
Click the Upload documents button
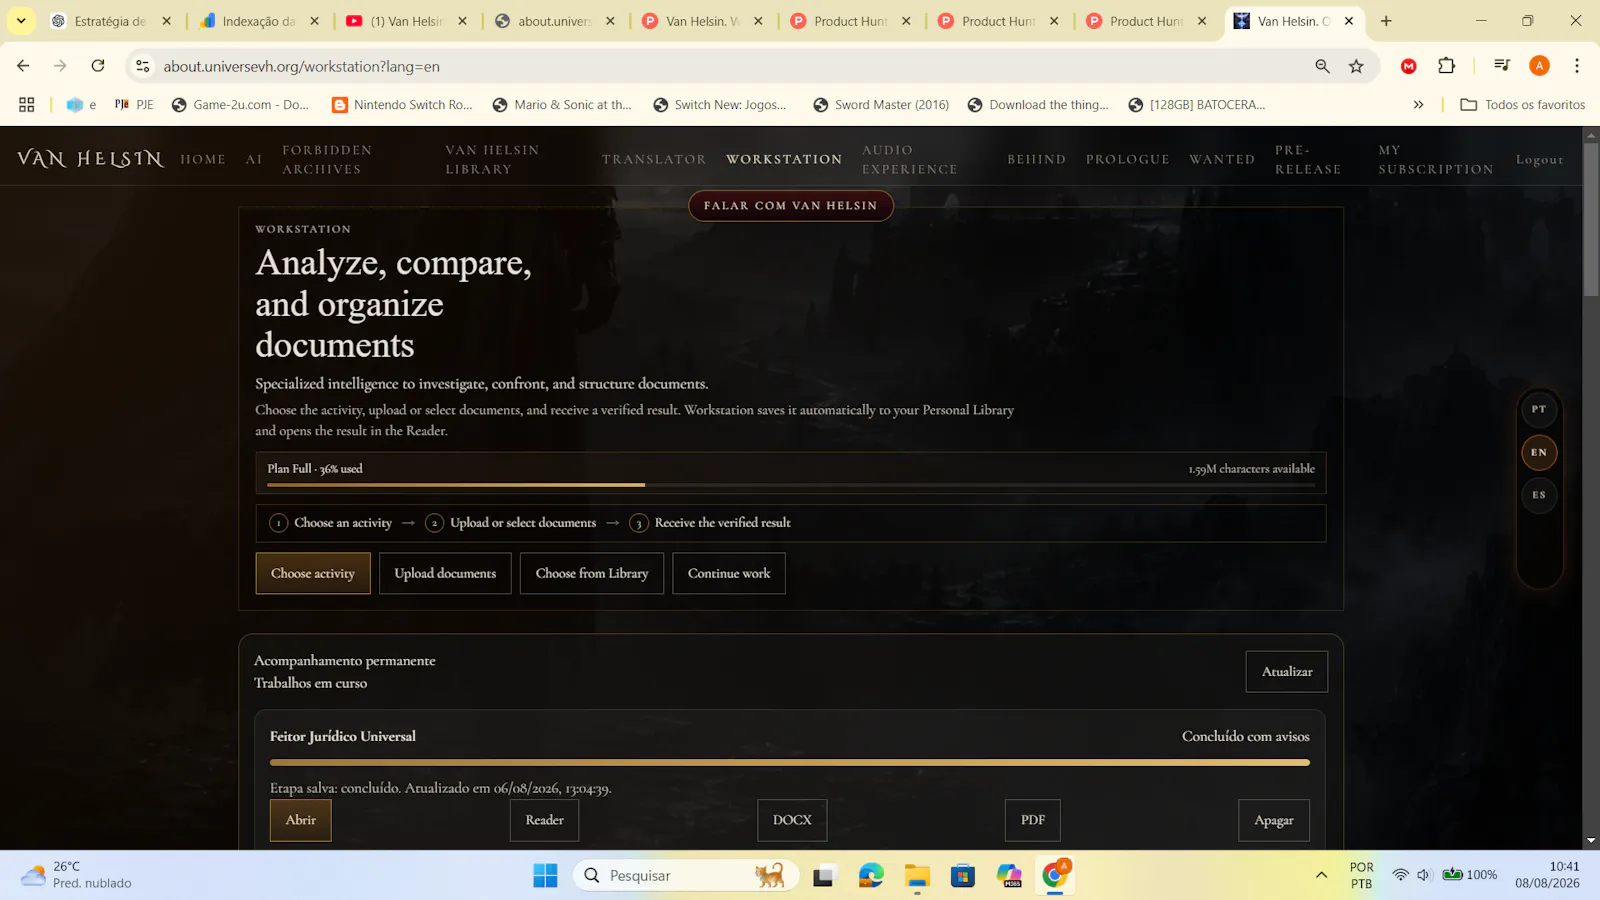445,573
